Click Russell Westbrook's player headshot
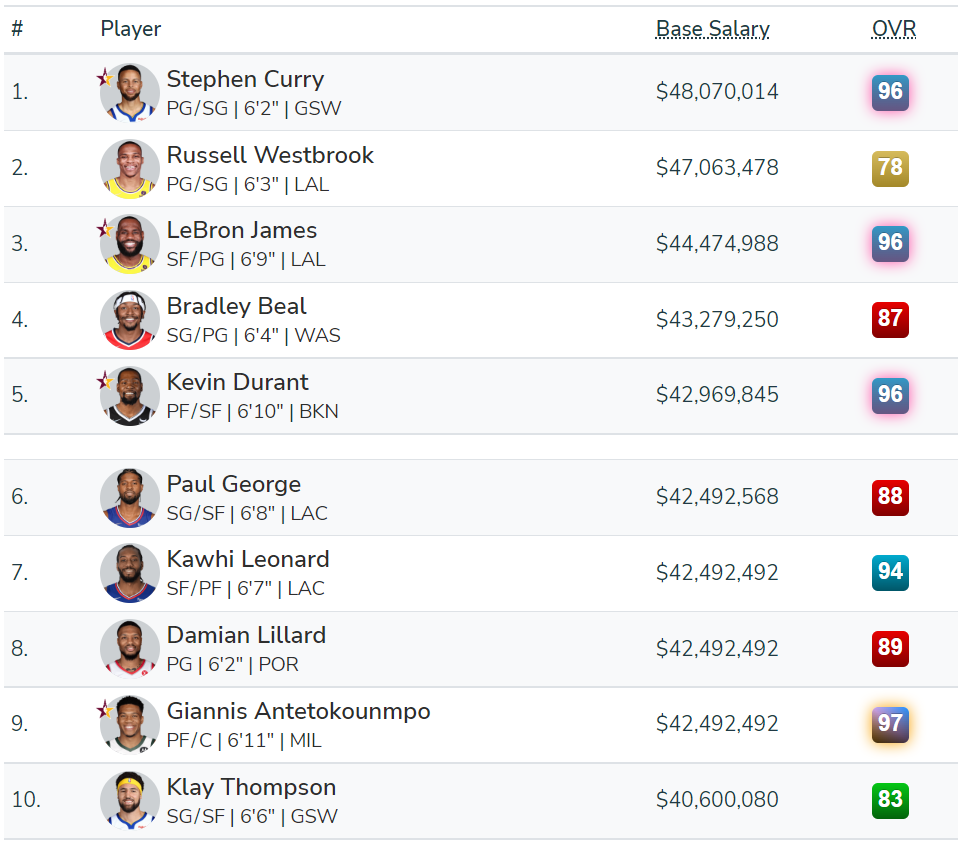This screenshot has width=975, height=847. coord(129,169)
